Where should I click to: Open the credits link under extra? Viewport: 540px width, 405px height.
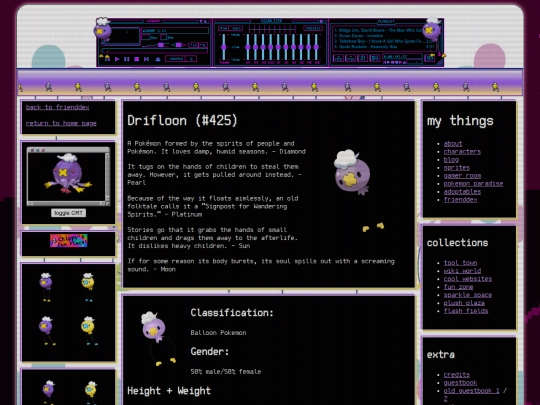click(457, 375)
